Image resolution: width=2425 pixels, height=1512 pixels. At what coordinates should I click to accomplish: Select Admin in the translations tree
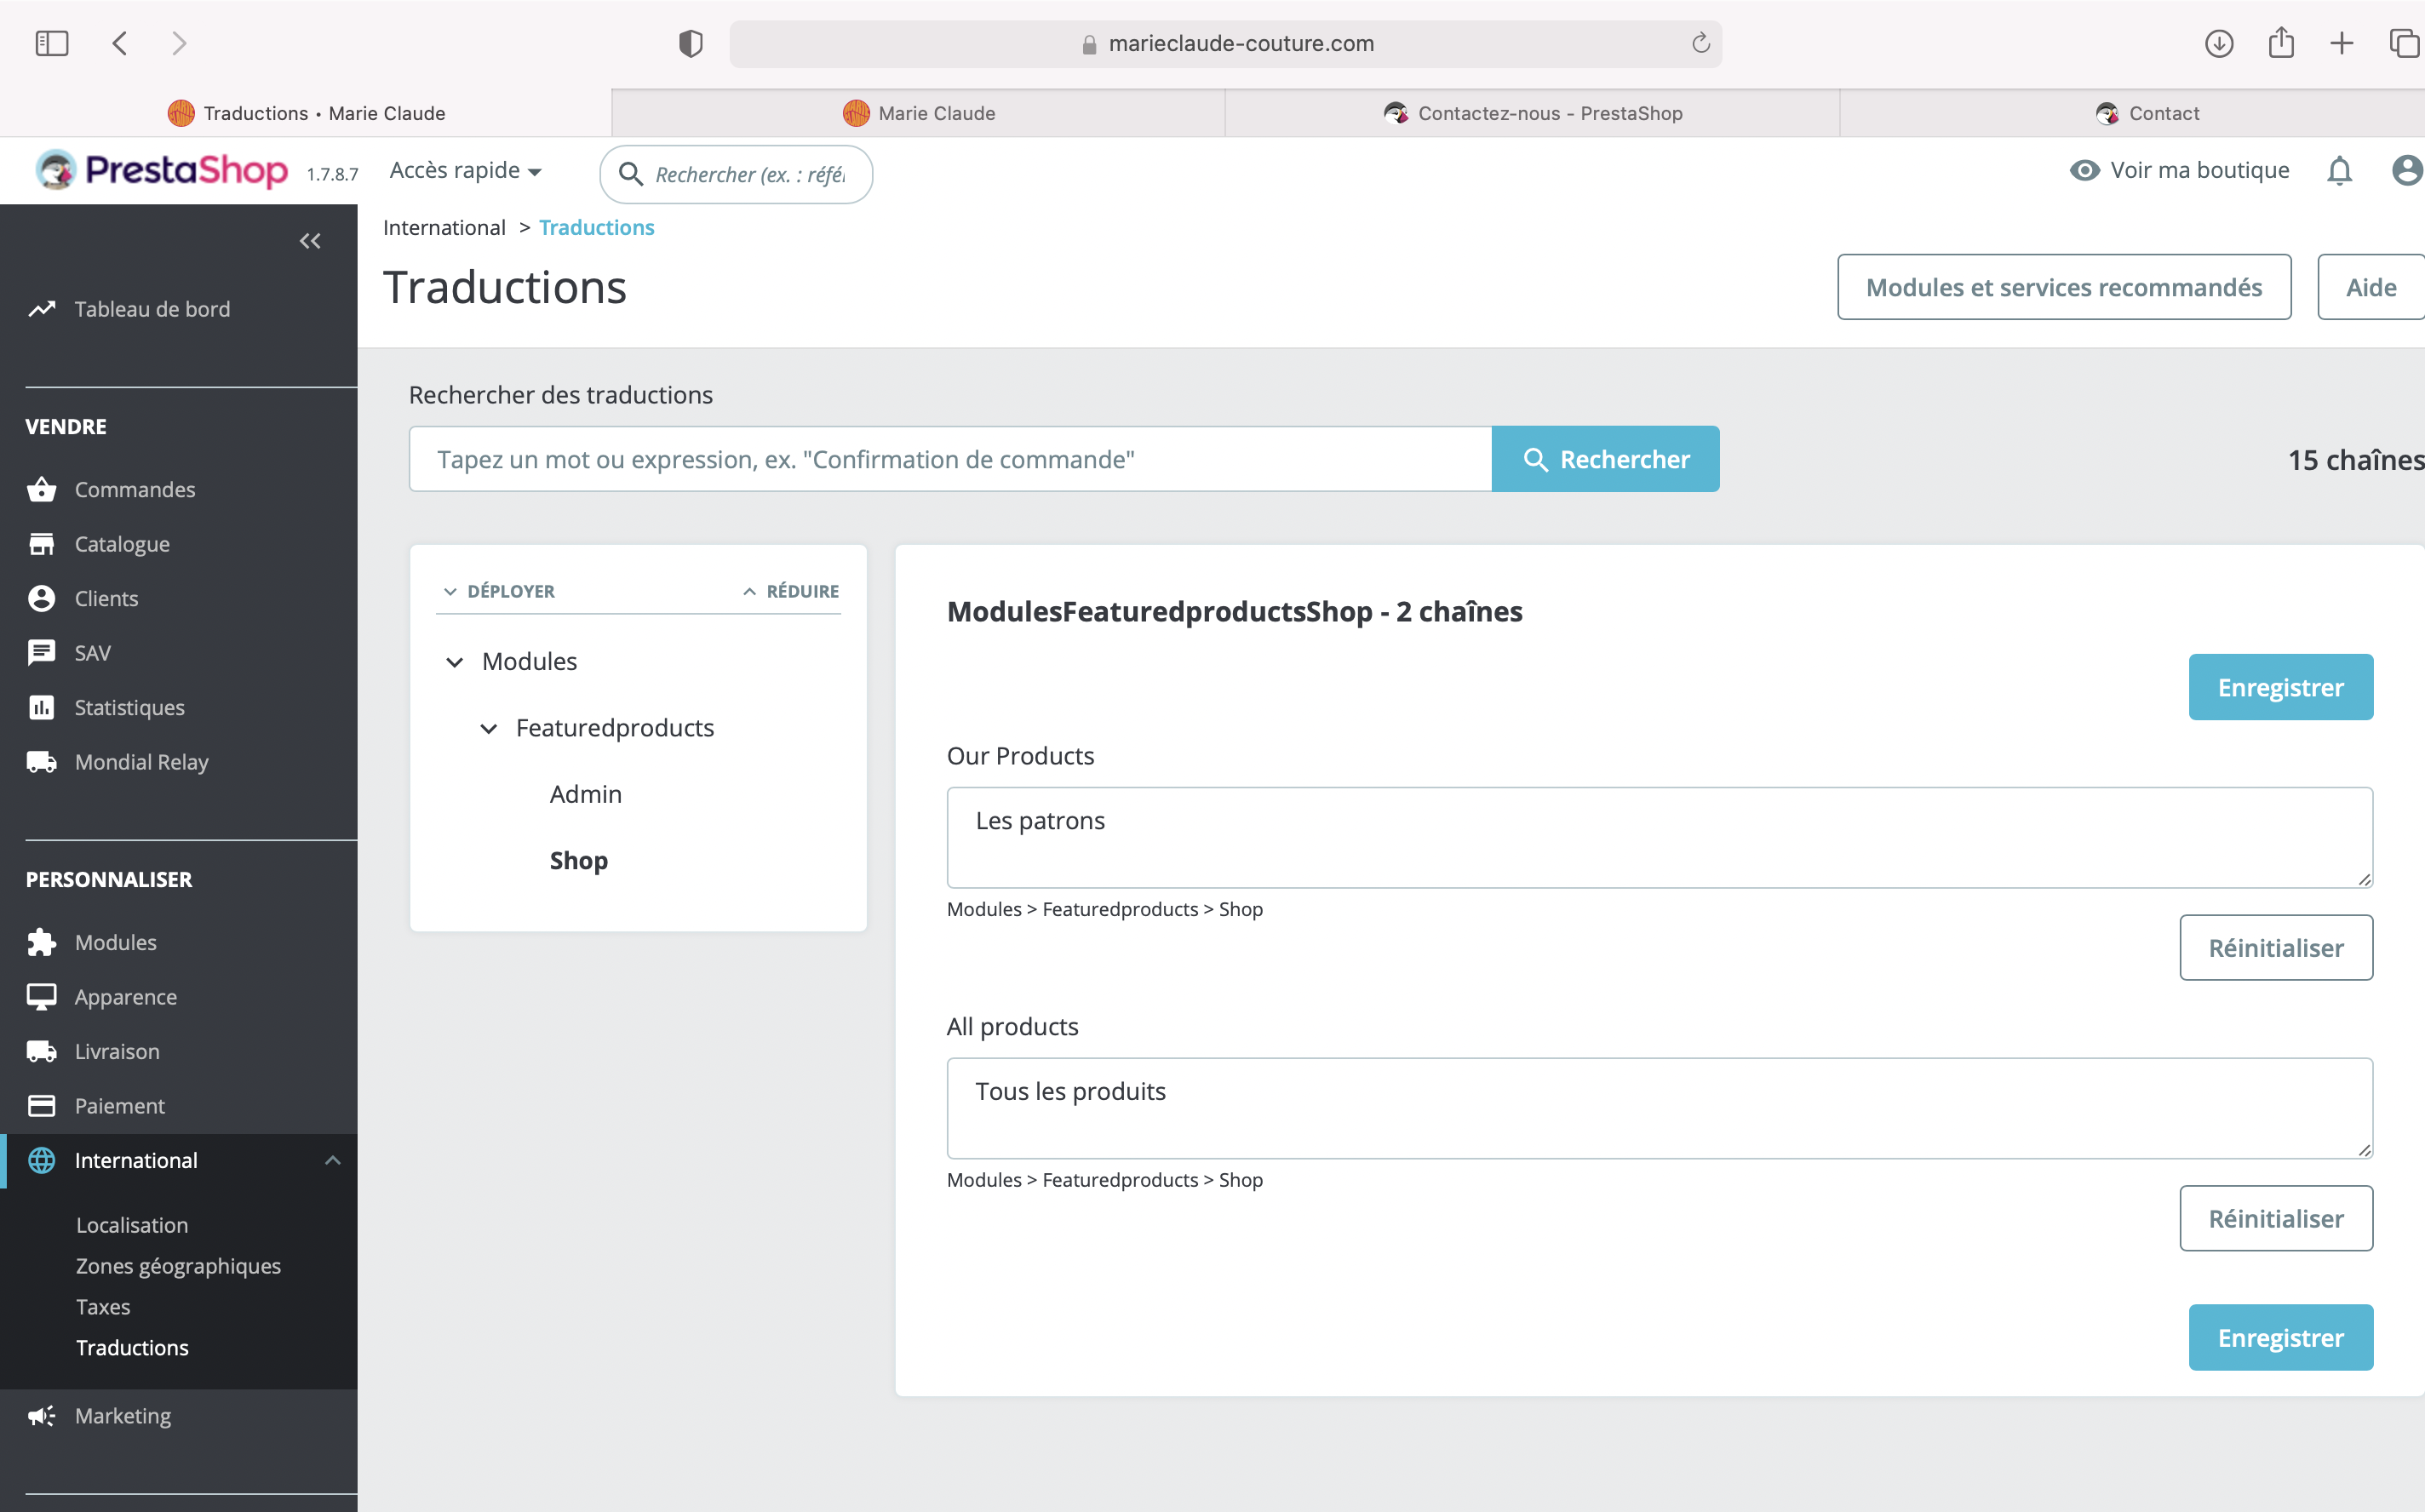point(586,794)
